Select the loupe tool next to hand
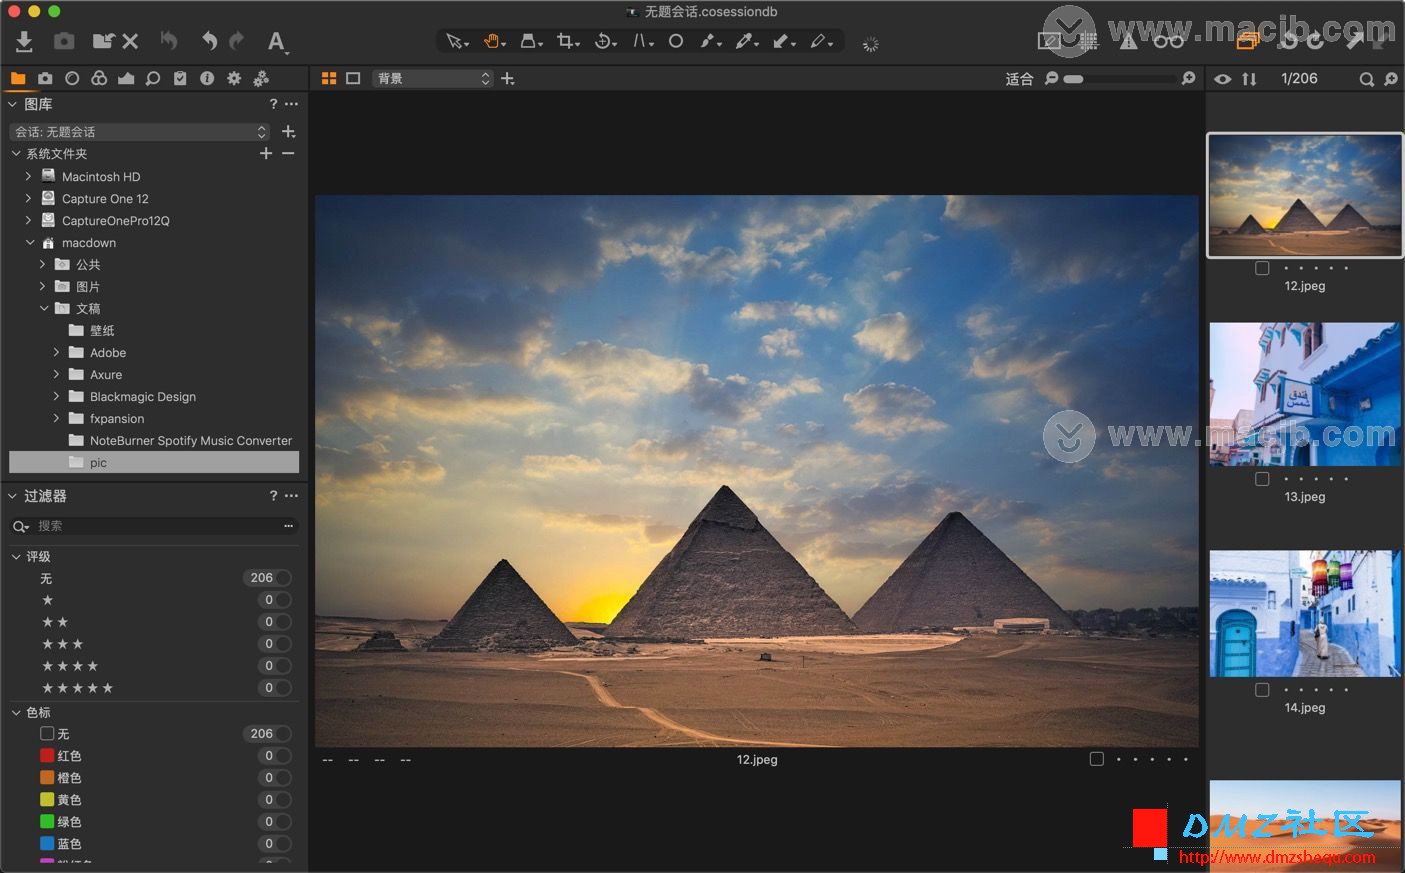The width and height of the screenshot is (1405, 873). (532, 41)
